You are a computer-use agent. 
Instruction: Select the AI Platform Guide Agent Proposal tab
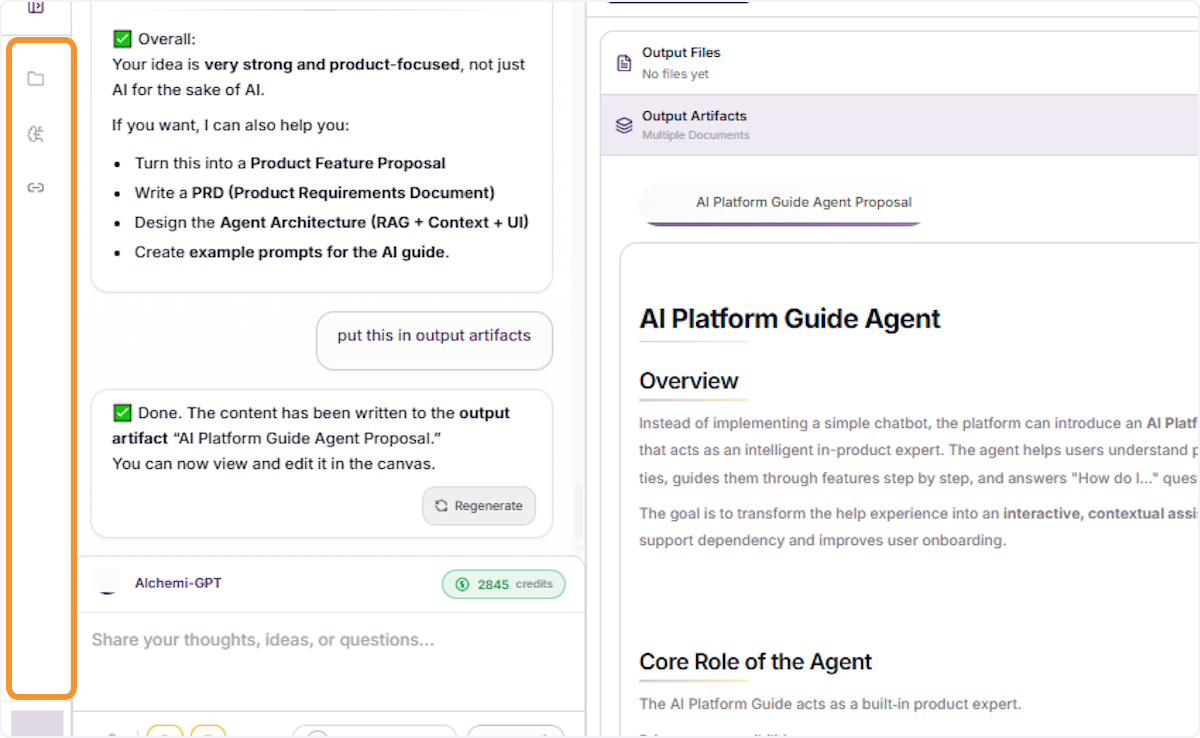point(781,203)
